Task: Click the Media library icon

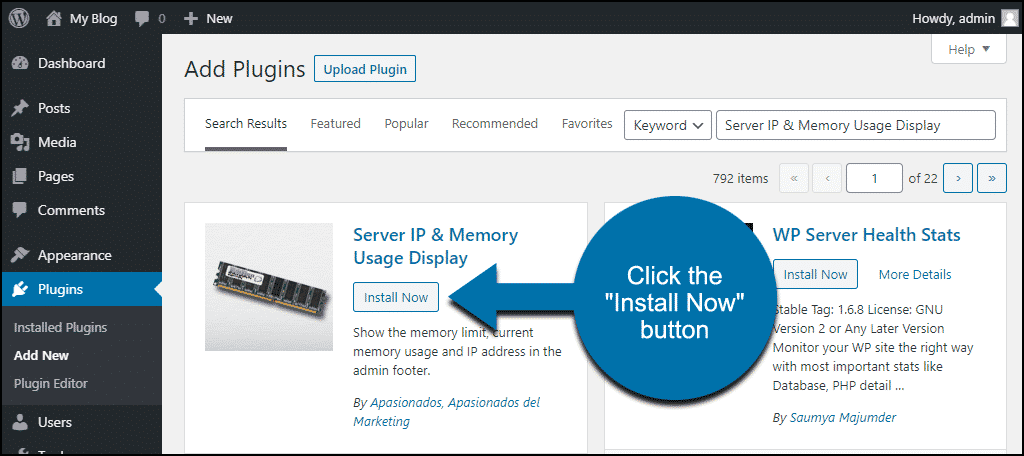Action: click(20, 142)
